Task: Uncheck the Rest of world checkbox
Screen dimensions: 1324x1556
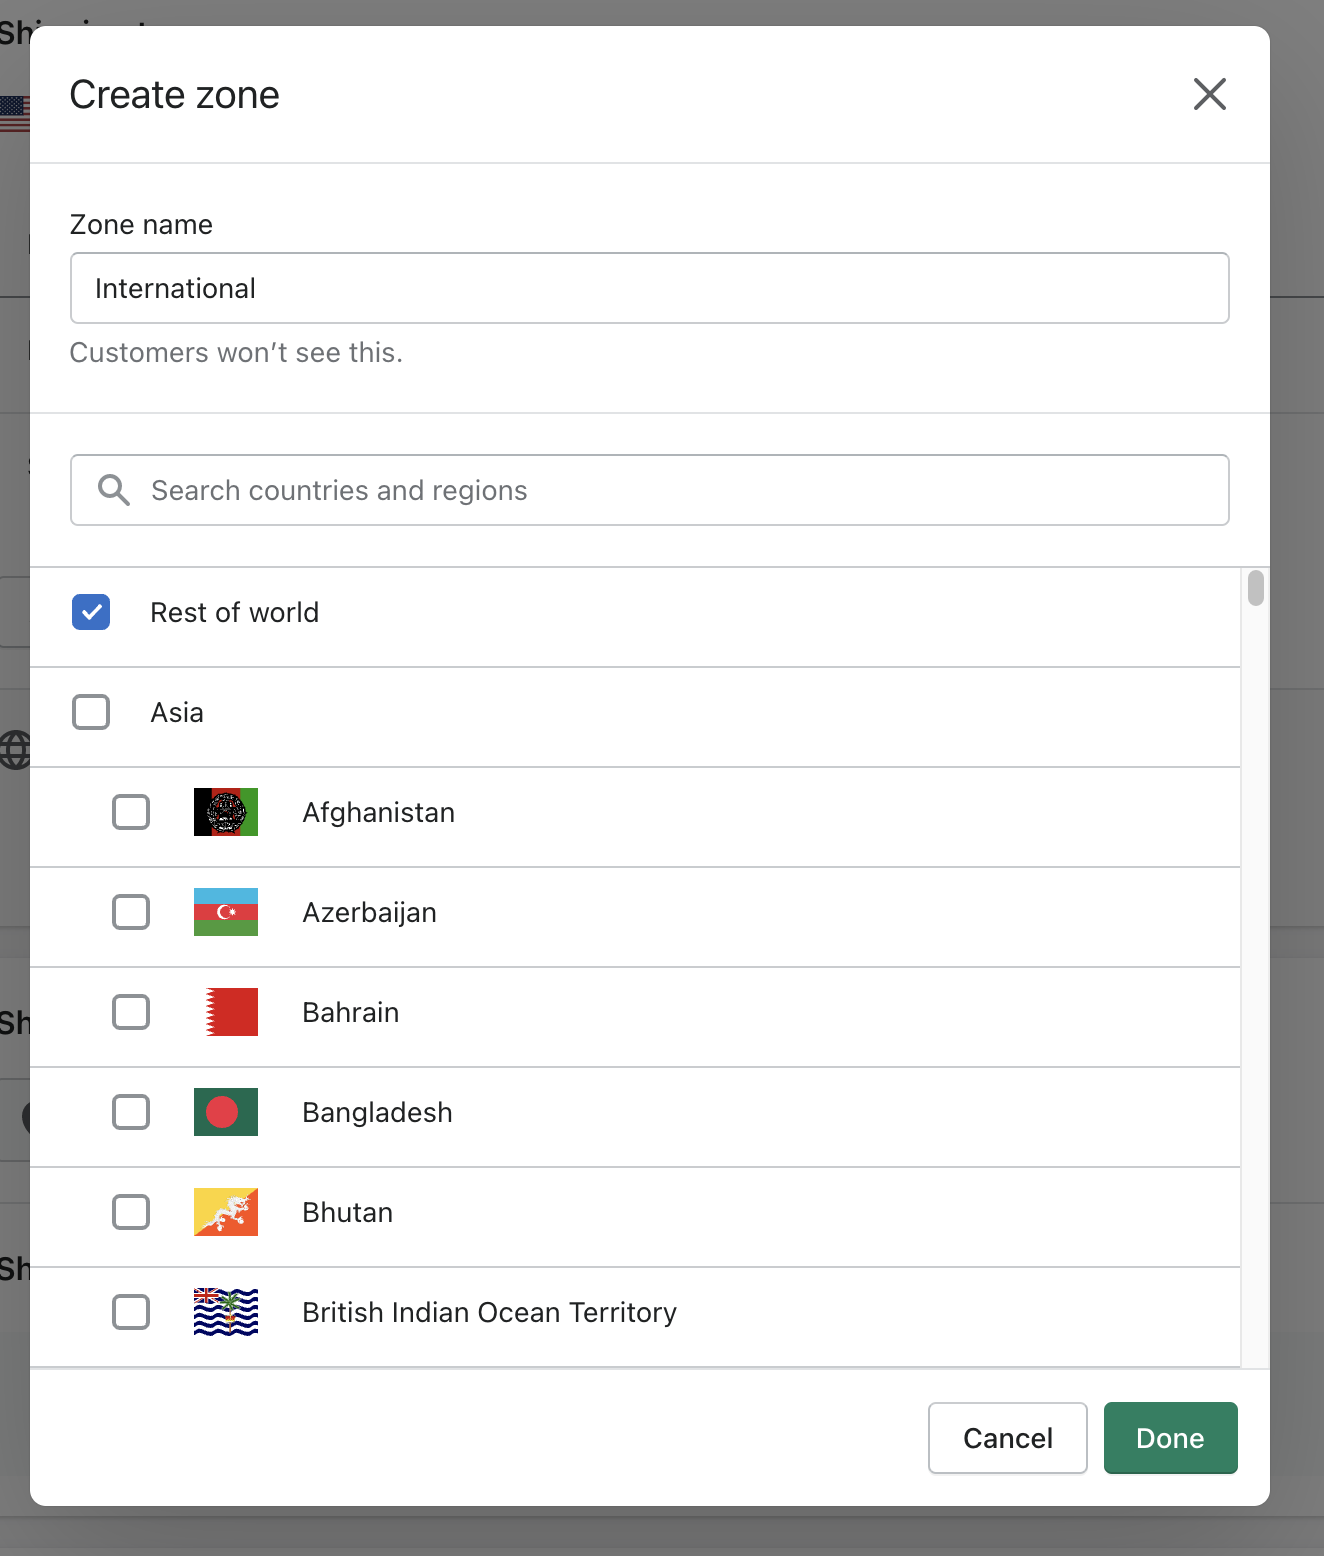Action: point(91,612)
